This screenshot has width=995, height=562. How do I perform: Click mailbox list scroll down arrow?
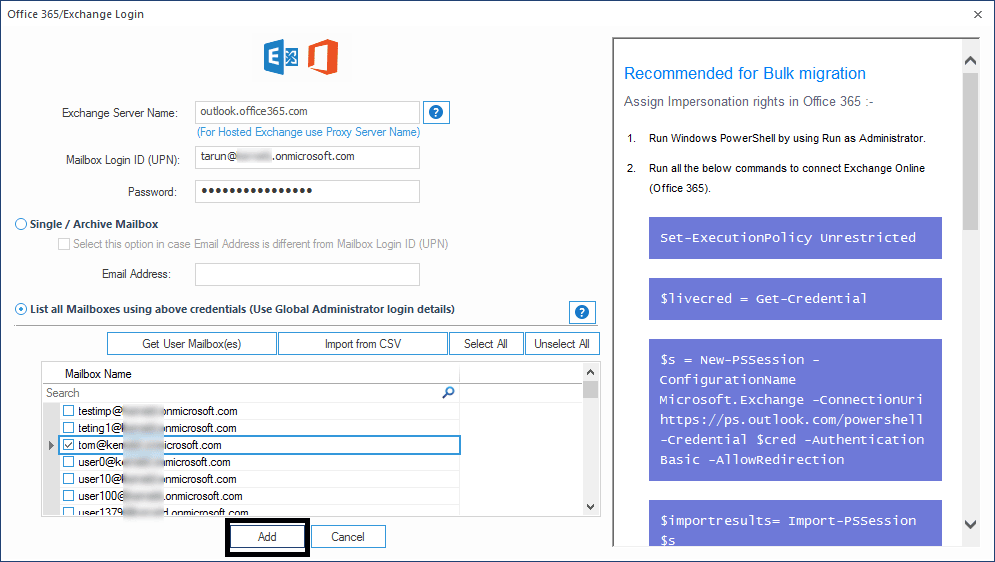[590, 507]
